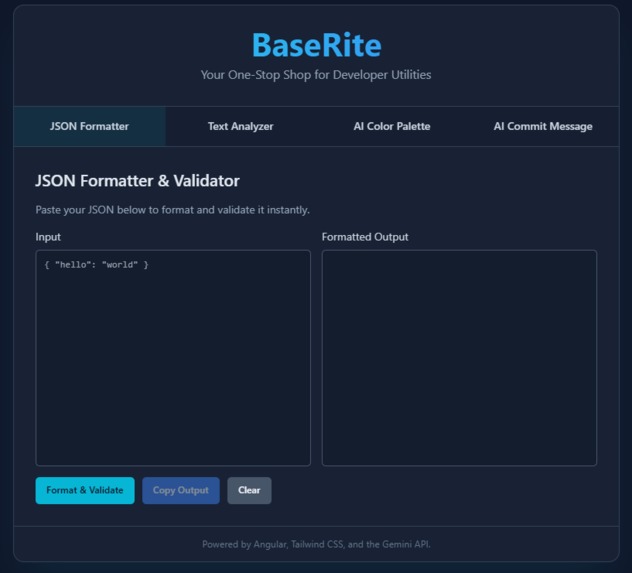
Task: Click the 'Input' field label
Action: tap(48, 237)
